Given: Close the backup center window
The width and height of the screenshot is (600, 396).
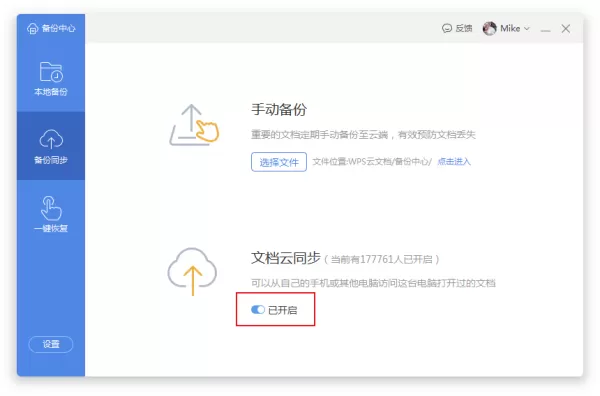Looking at the screenshot, I should click(x=566, y=29).
